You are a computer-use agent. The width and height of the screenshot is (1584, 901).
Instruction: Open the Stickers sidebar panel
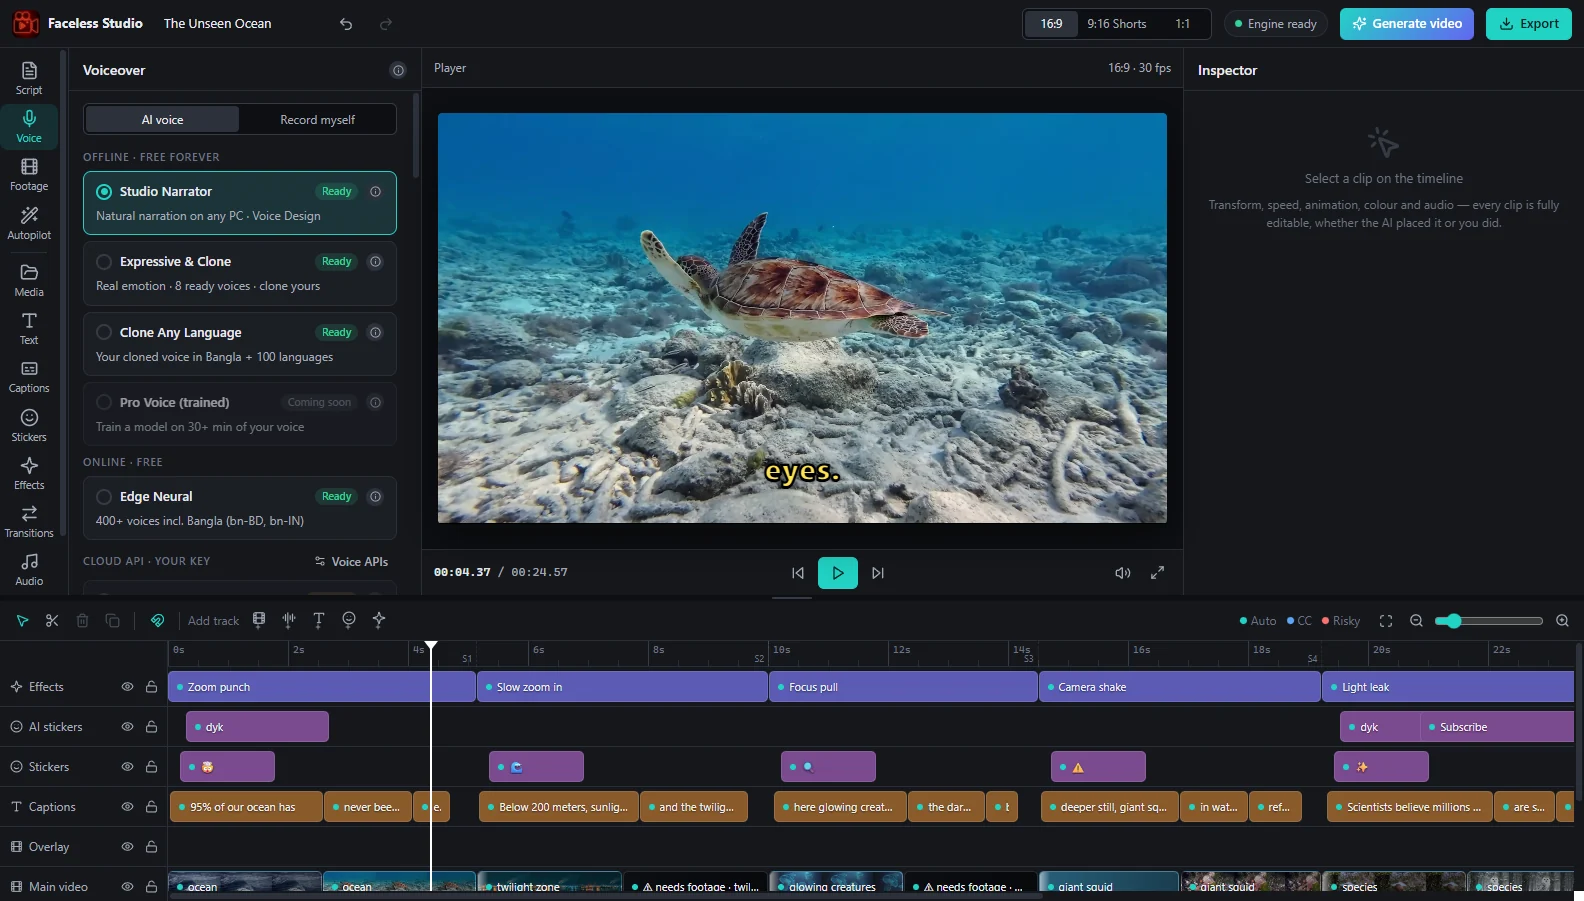29,425
